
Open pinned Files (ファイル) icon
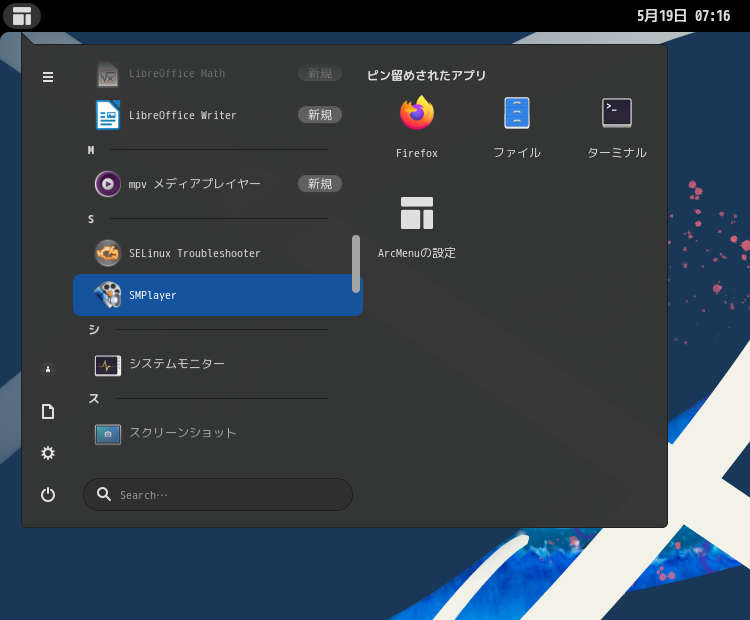[517, 113]
